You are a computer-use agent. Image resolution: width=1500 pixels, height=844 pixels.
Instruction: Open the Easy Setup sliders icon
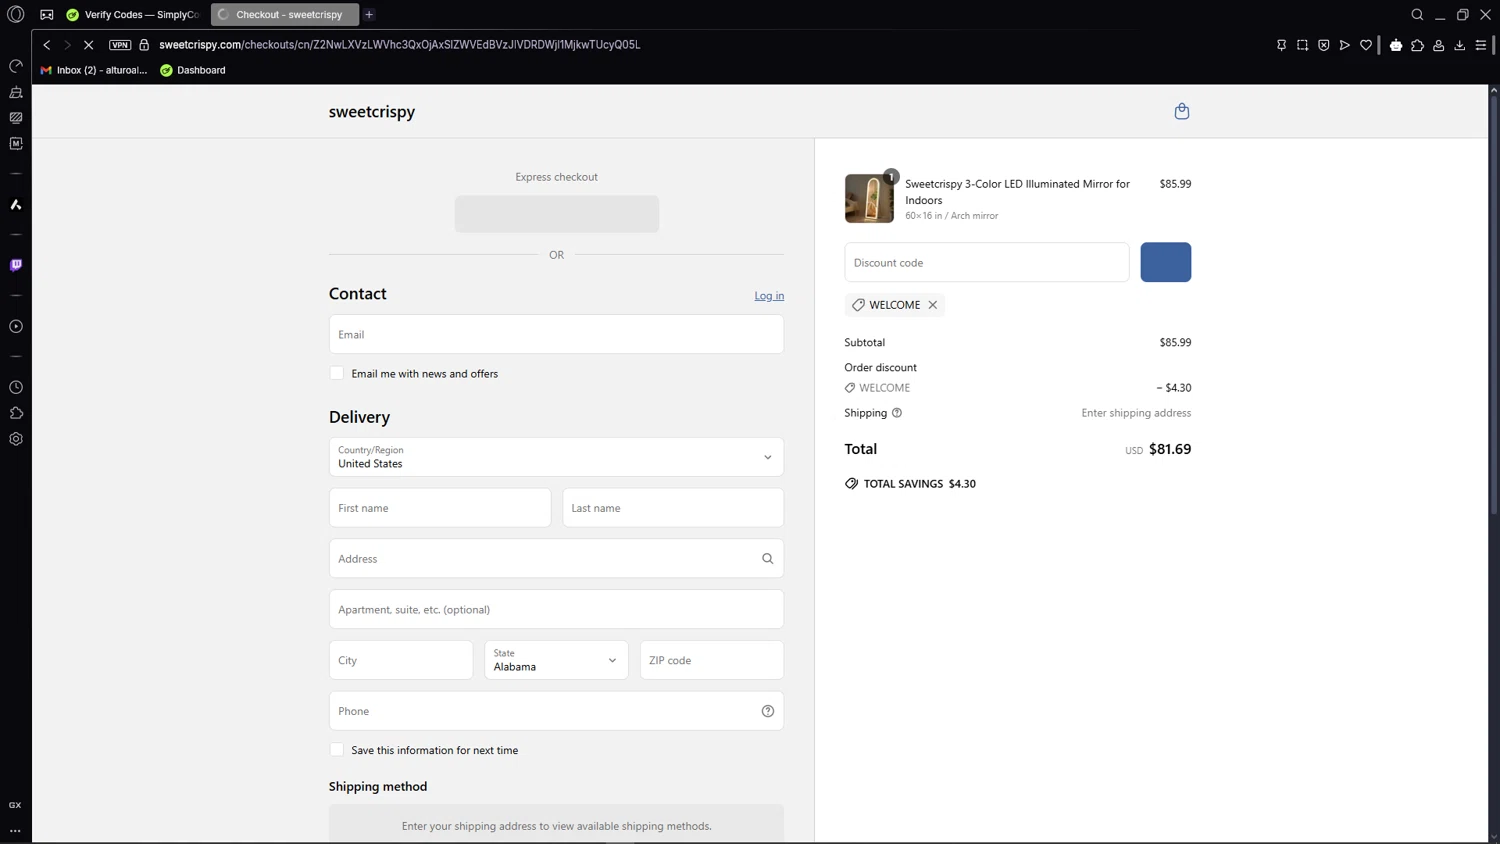[1481, 45]
